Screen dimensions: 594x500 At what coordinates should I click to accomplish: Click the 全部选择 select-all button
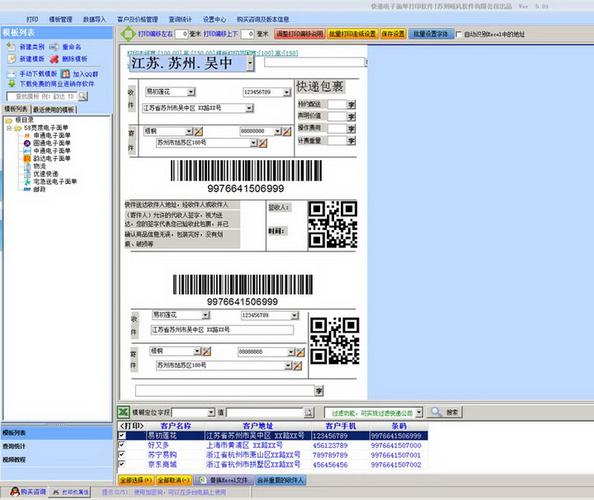[136, 480]
